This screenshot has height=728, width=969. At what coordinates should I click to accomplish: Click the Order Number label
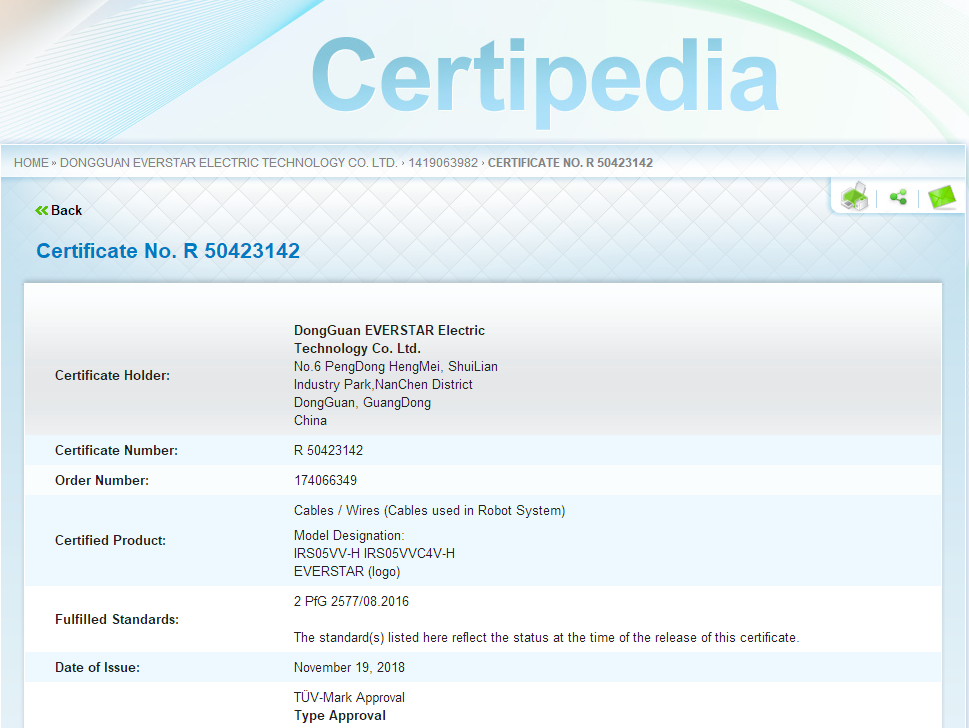click(102, 480)
